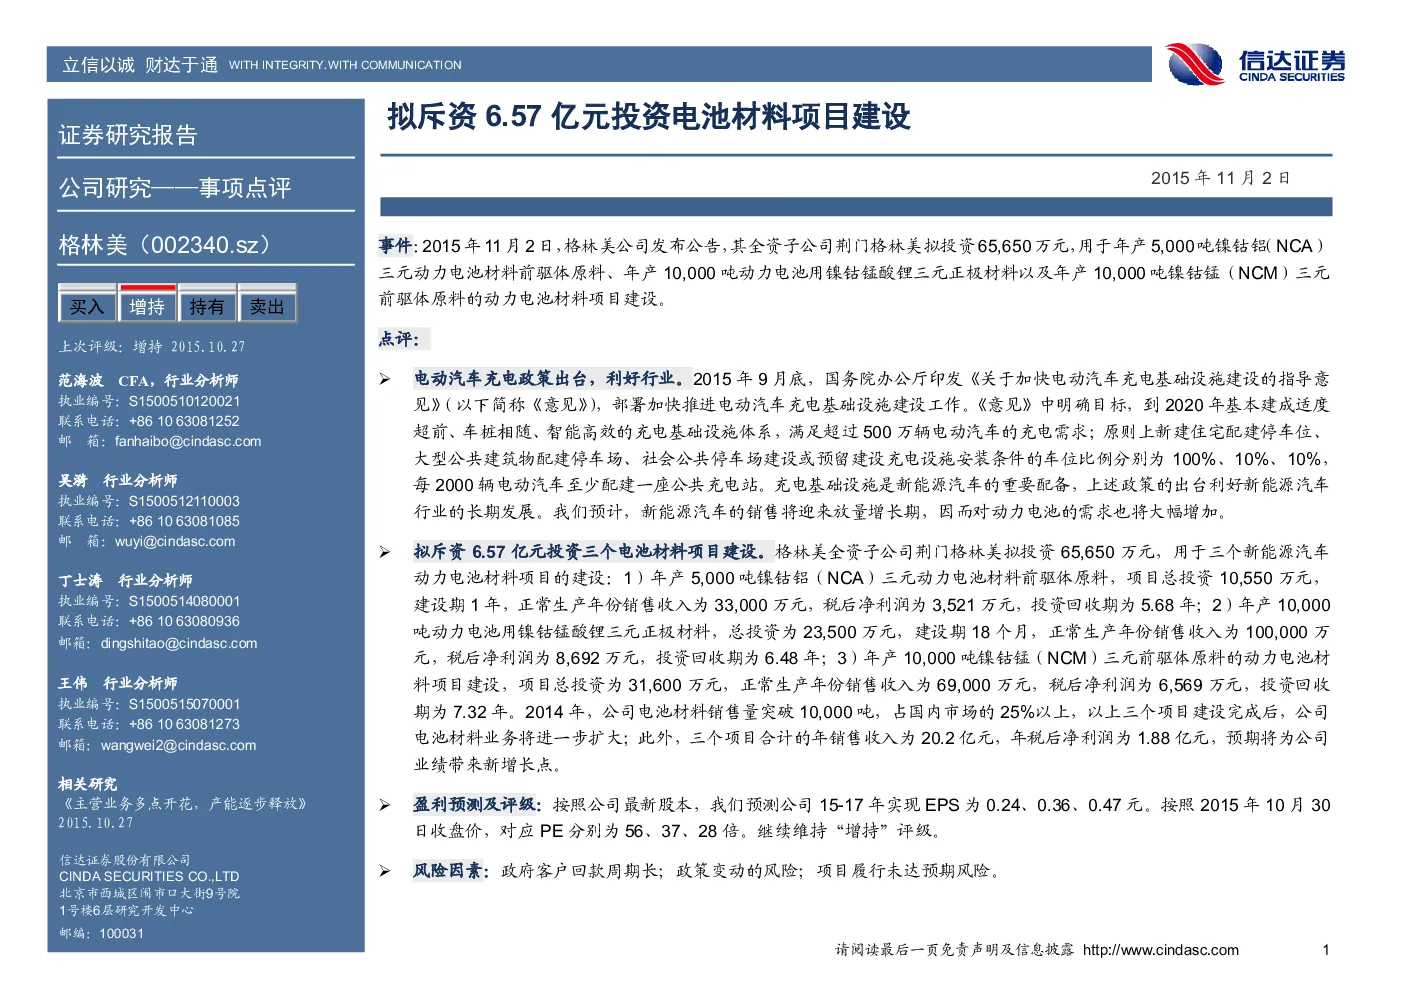Click phone number +86 10 63080936
1403x992 pixels.
[184, 621]
